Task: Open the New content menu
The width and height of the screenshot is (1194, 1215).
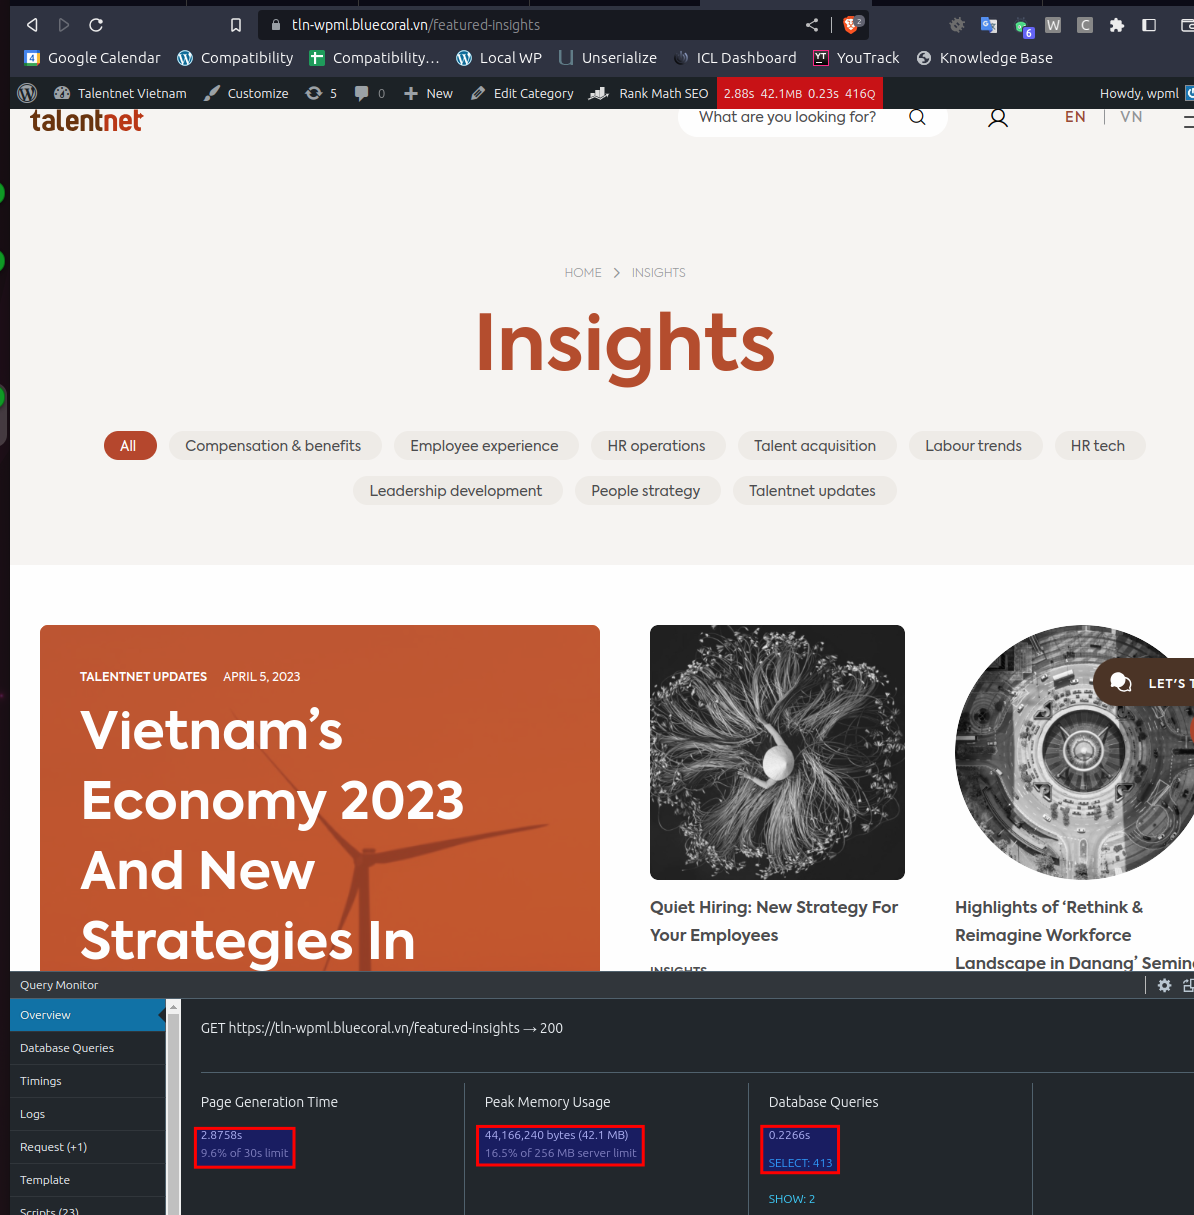Action: (x=428, y=93)
